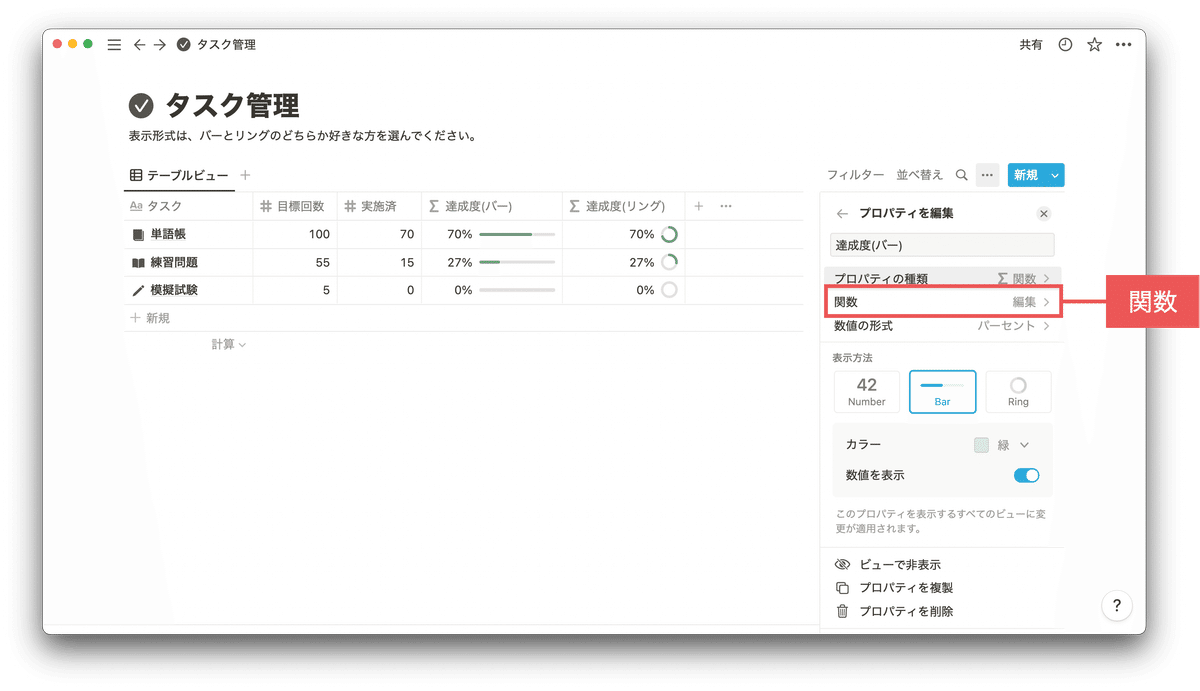
Task: Open the 関数 edit row
Action: coord(942,302)
